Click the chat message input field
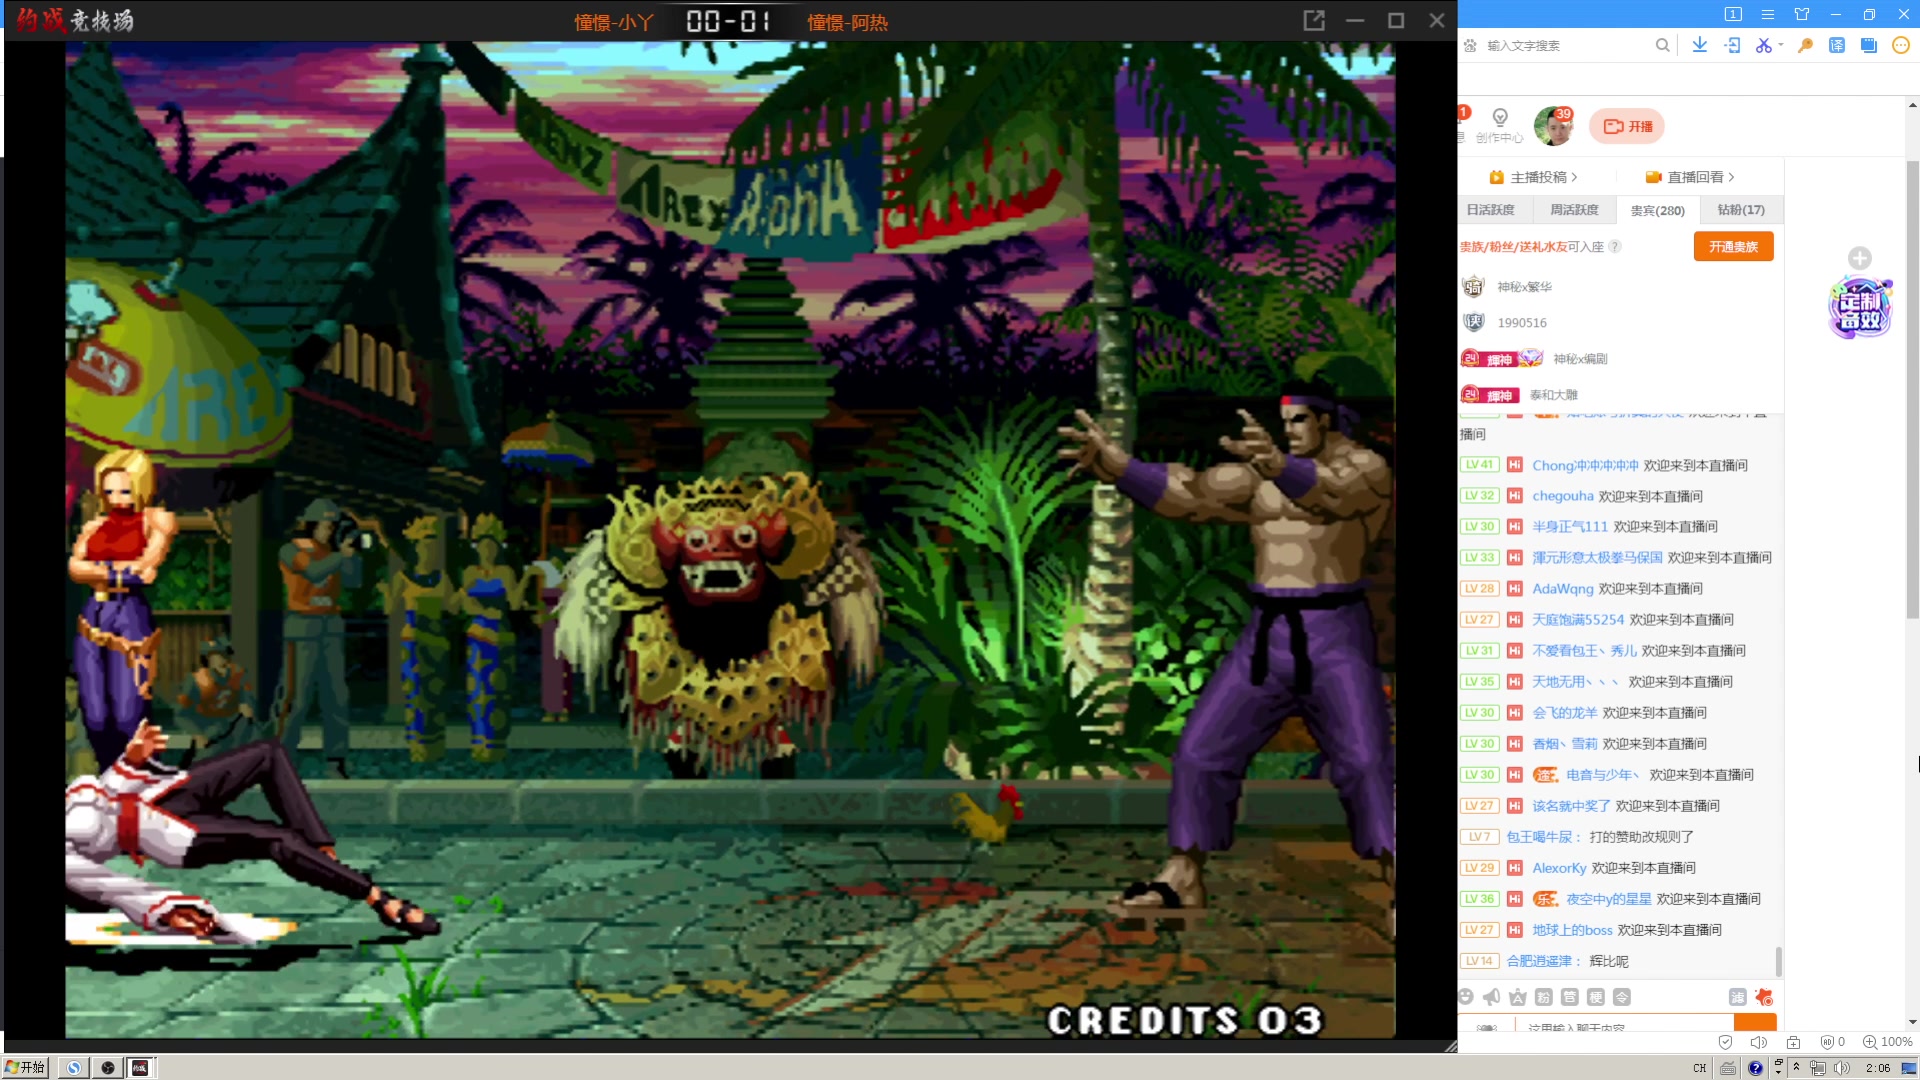Viewport: 1920px width, 1080px height. [1625, 1025]
